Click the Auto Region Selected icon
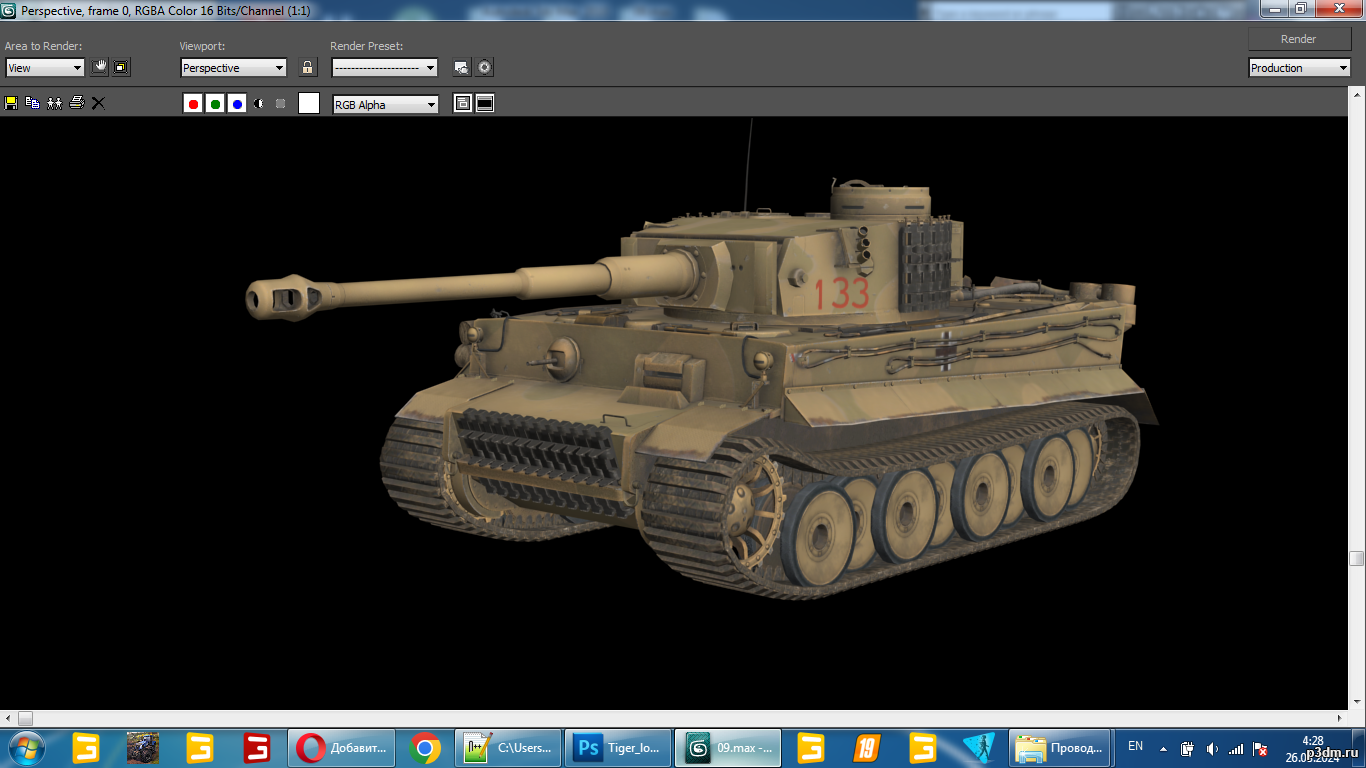Screen dimensions: 1366x768 click(121, 67)
